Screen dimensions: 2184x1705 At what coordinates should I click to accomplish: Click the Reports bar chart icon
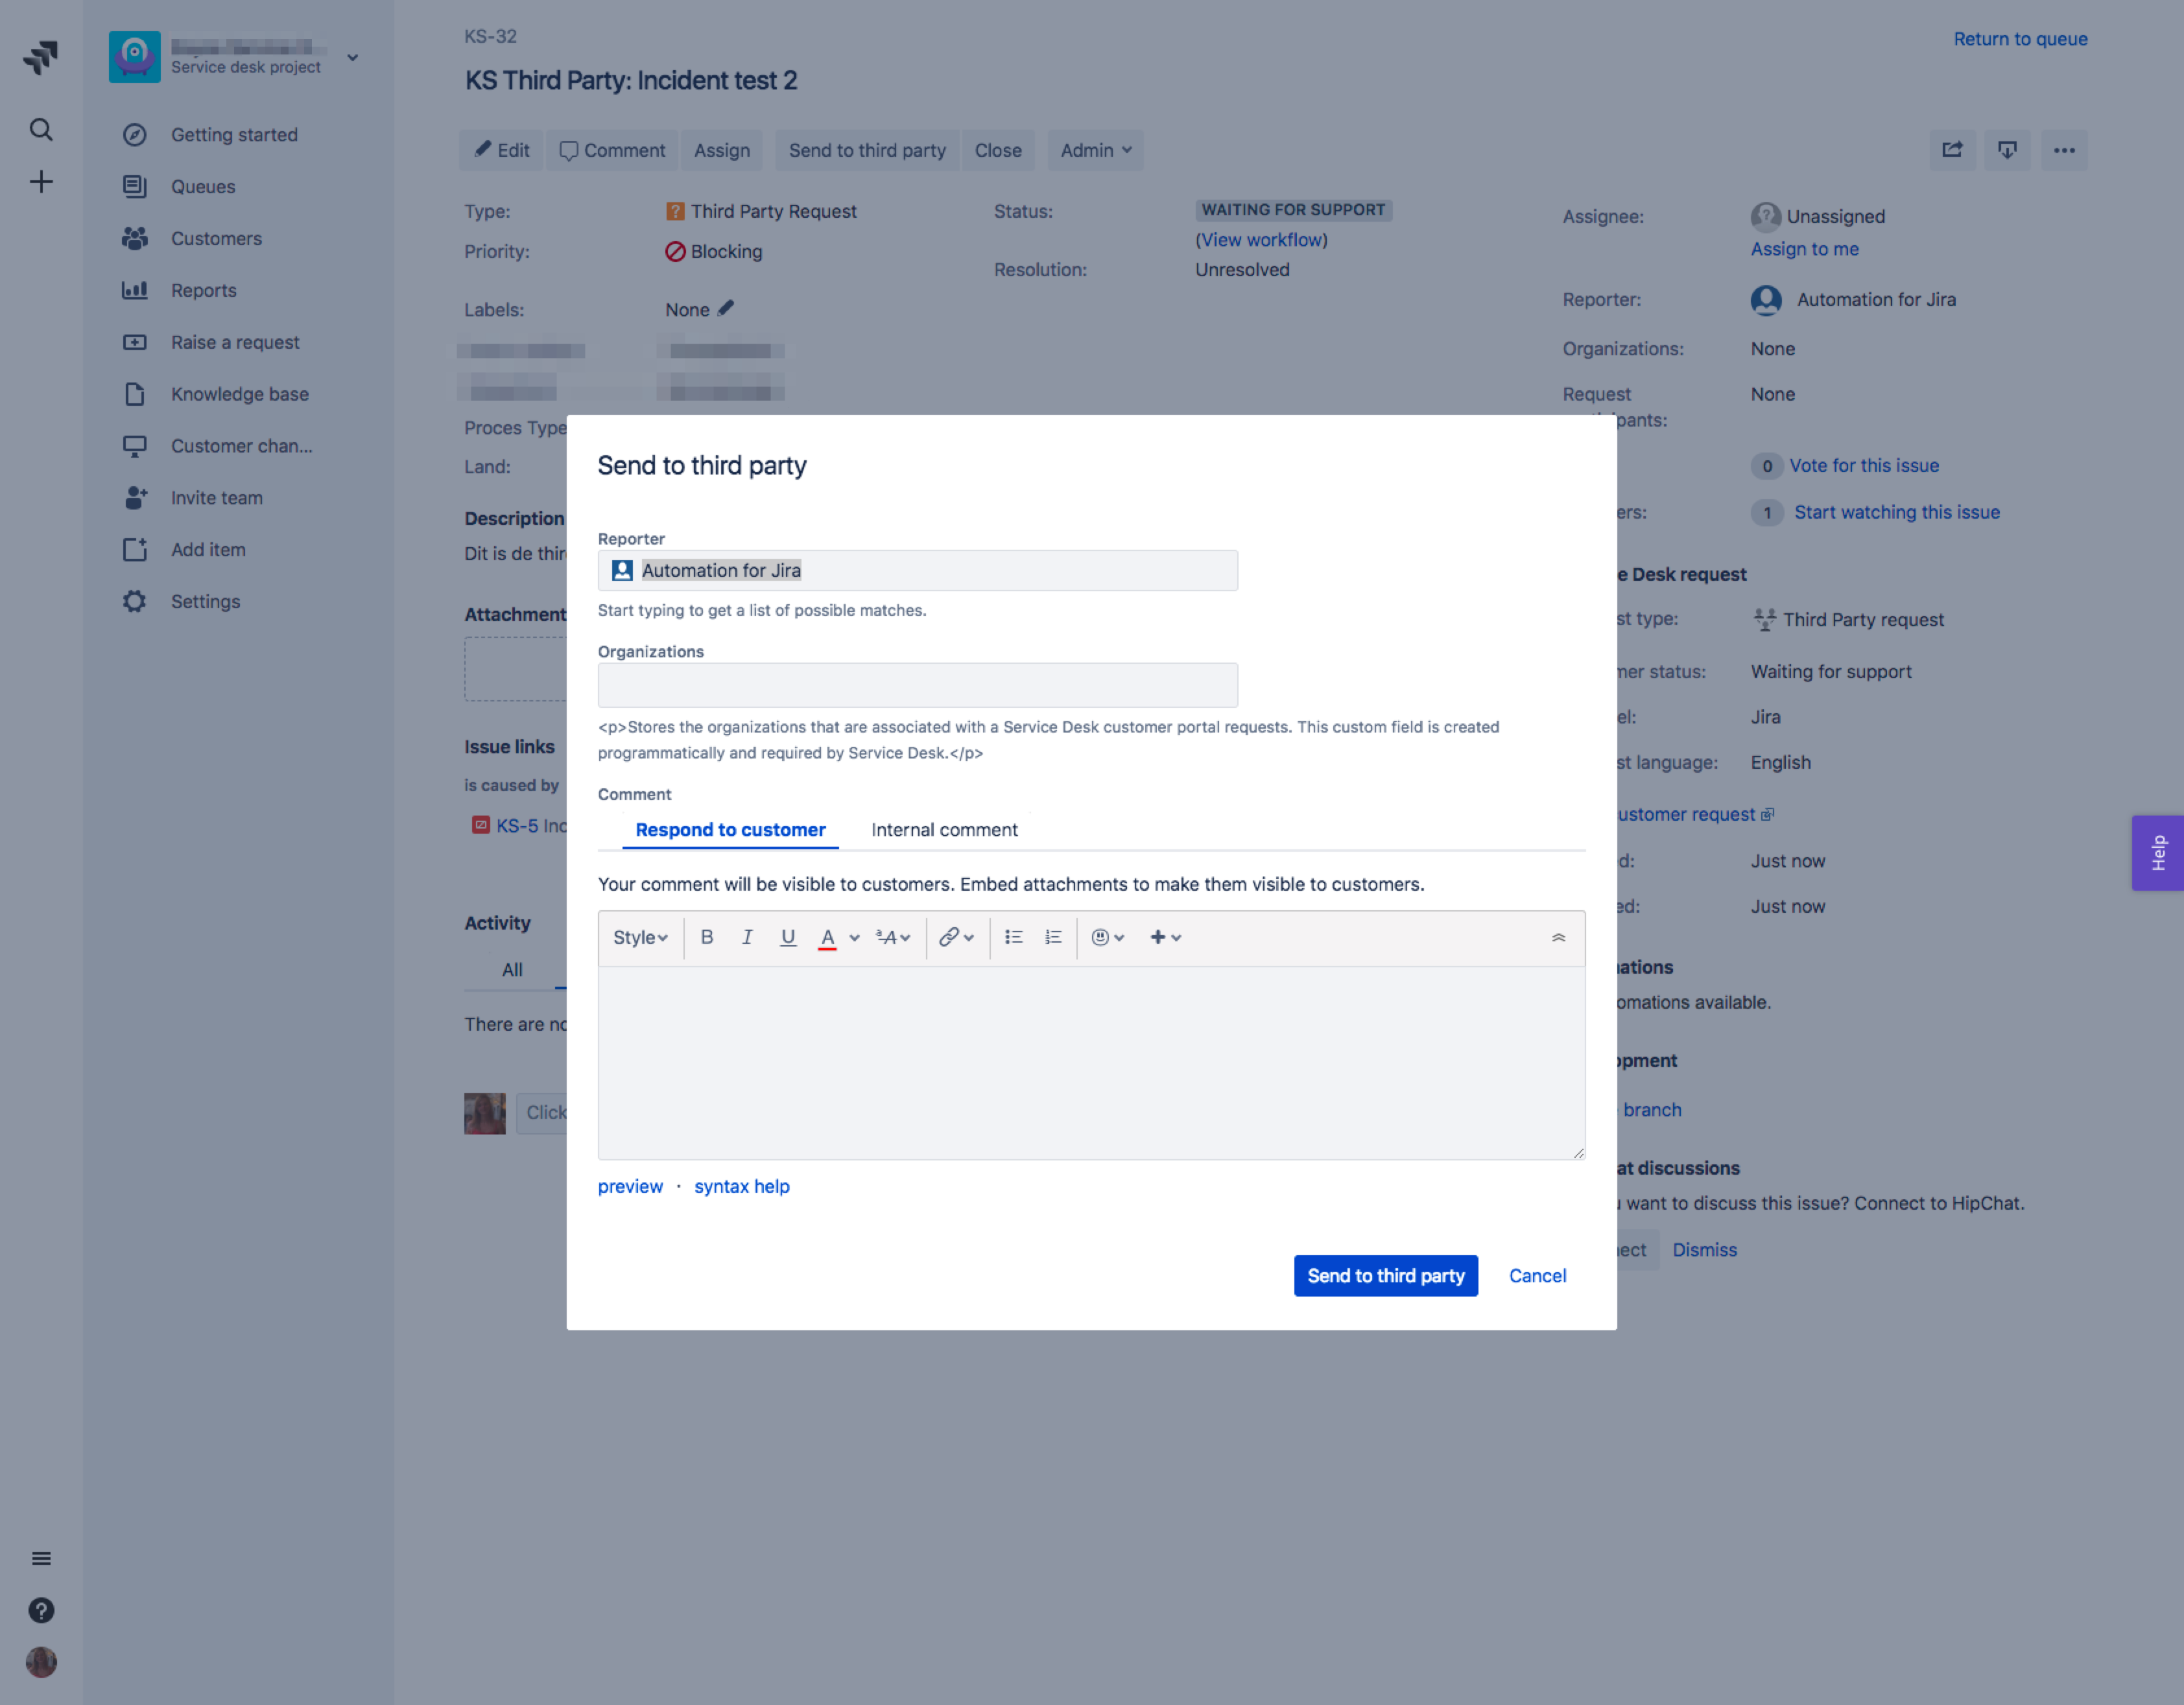[x=134, y=290]
